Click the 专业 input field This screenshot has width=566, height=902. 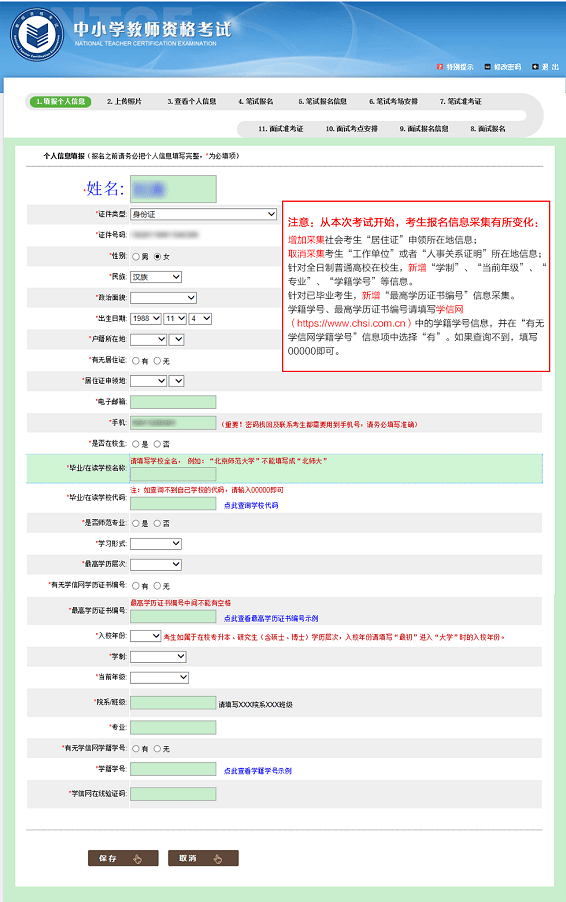pos(173,728)
